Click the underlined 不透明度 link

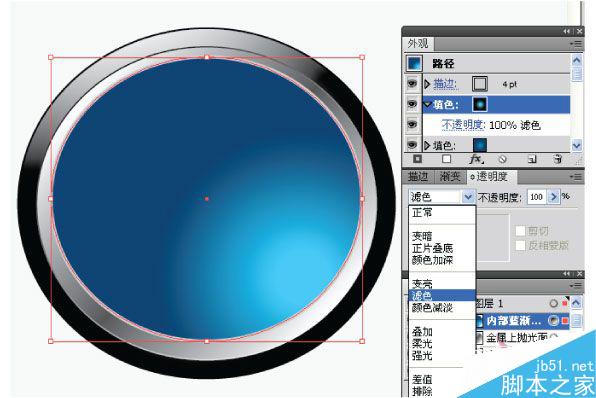point(463,125)
